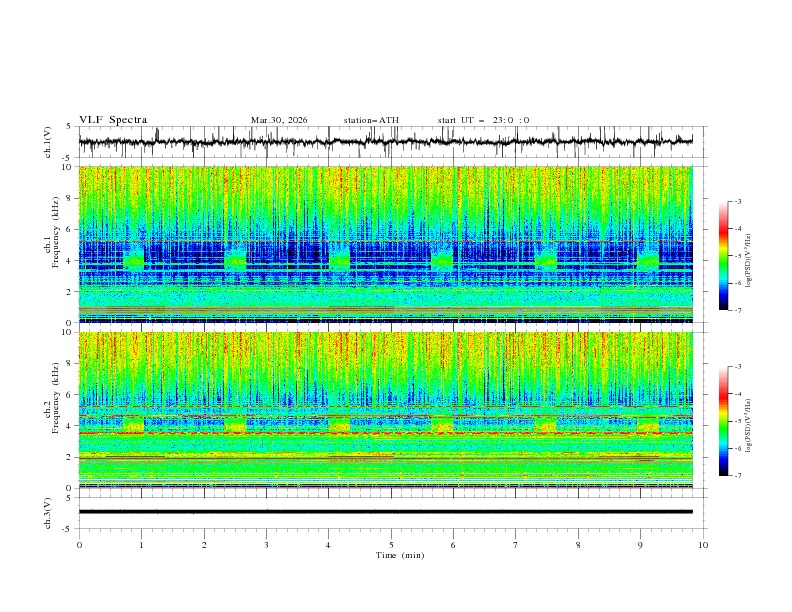
Task: Click the "ch.1(V)" axis label
Action: tap(48, 142)
